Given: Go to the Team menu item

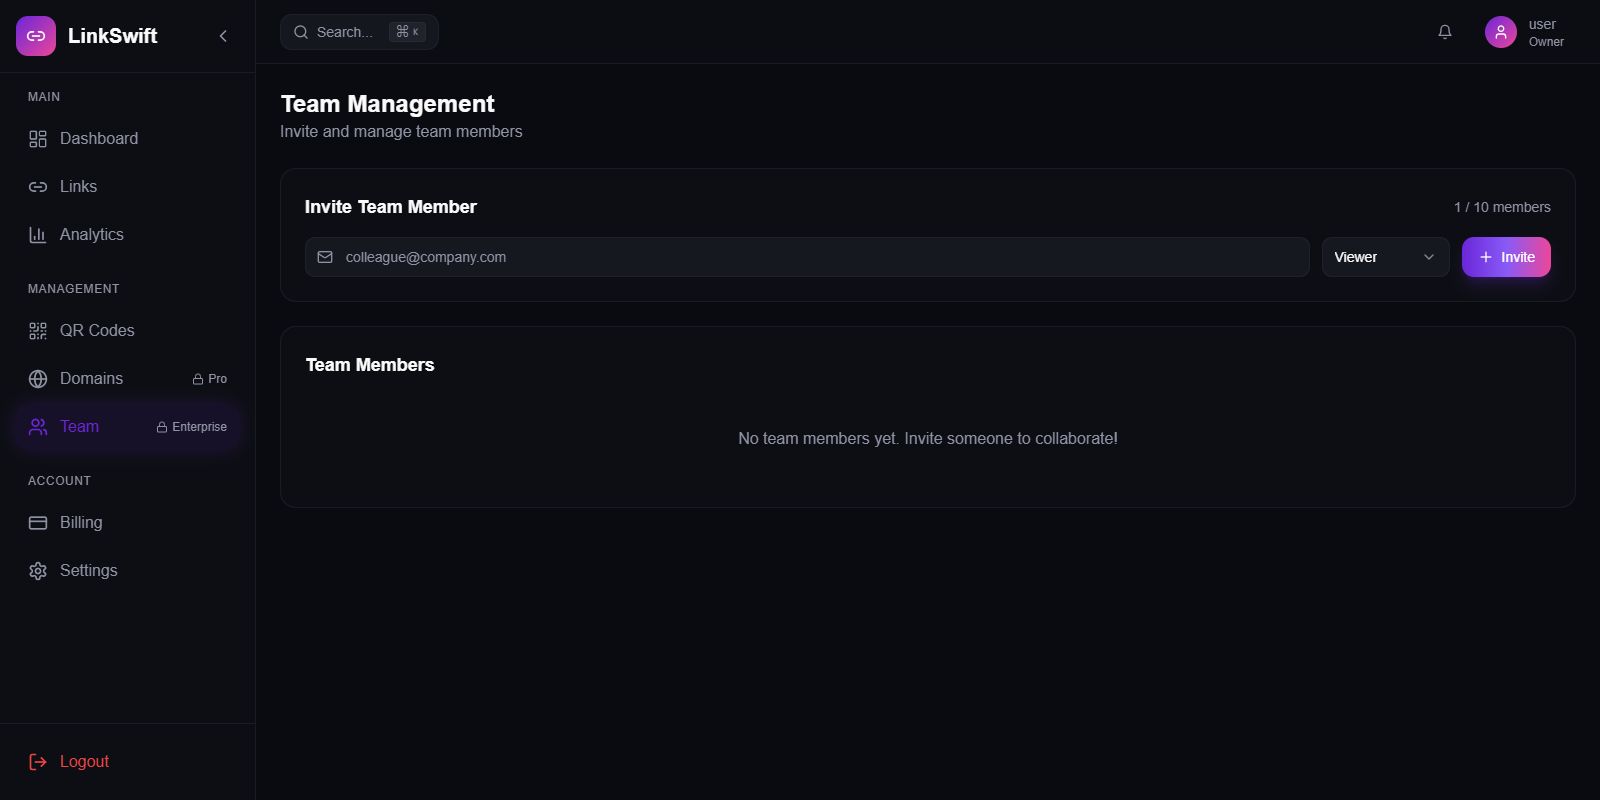Looking at the screenshot, I should click(x=80, y=427).
